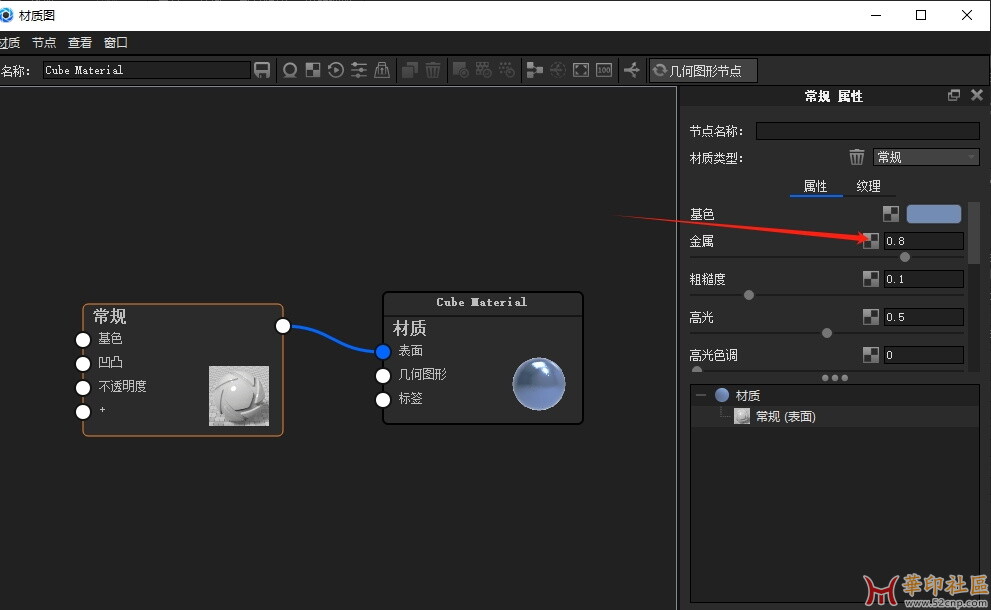The height and width of the screenshot is (610, 991).
Task: Click the 几何图形节点 button
Action: click(x=703, y=71)
